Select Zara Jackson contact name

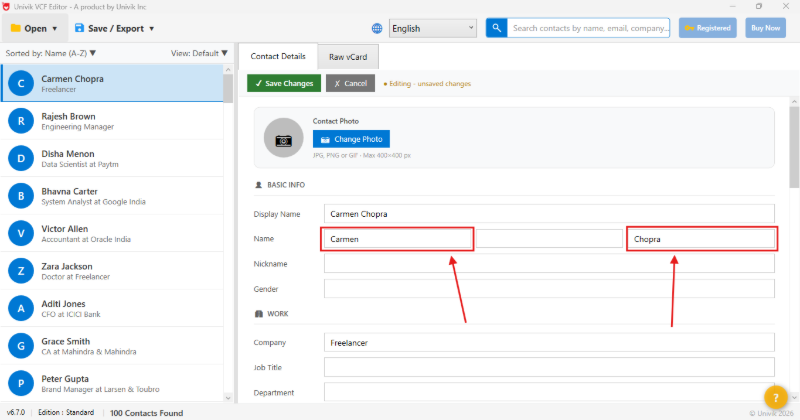pyautogui.click(x=67, y=266)
